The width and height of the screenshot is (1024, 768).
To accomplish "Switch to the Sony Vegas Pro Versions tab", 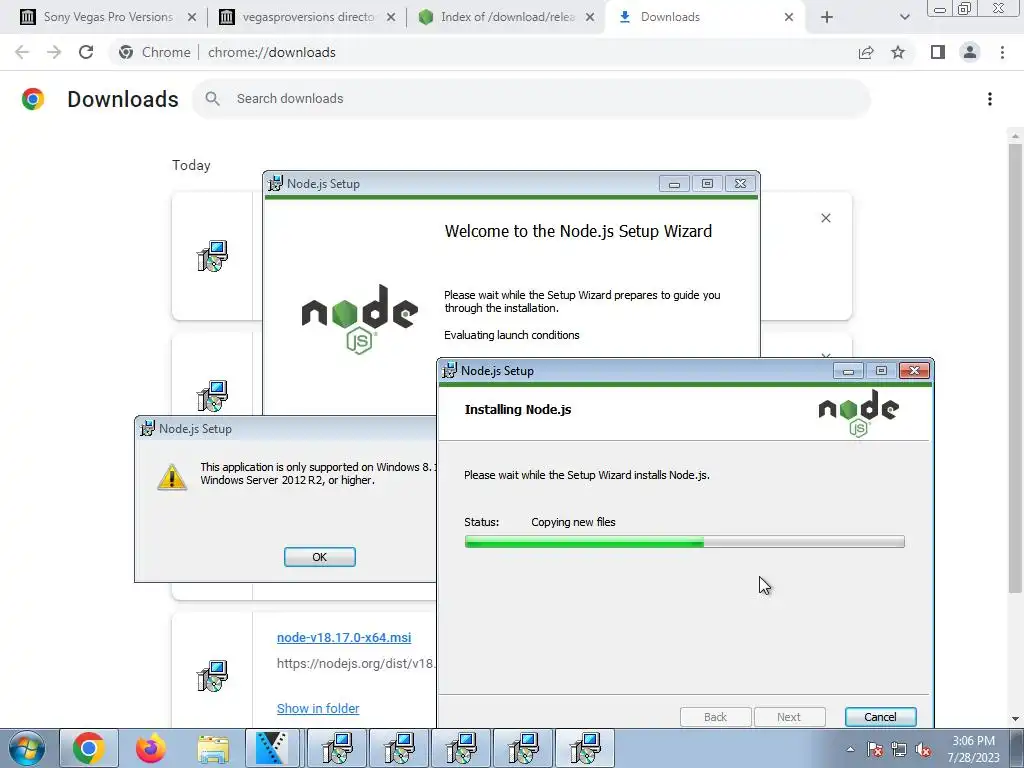I will [108, 17].
